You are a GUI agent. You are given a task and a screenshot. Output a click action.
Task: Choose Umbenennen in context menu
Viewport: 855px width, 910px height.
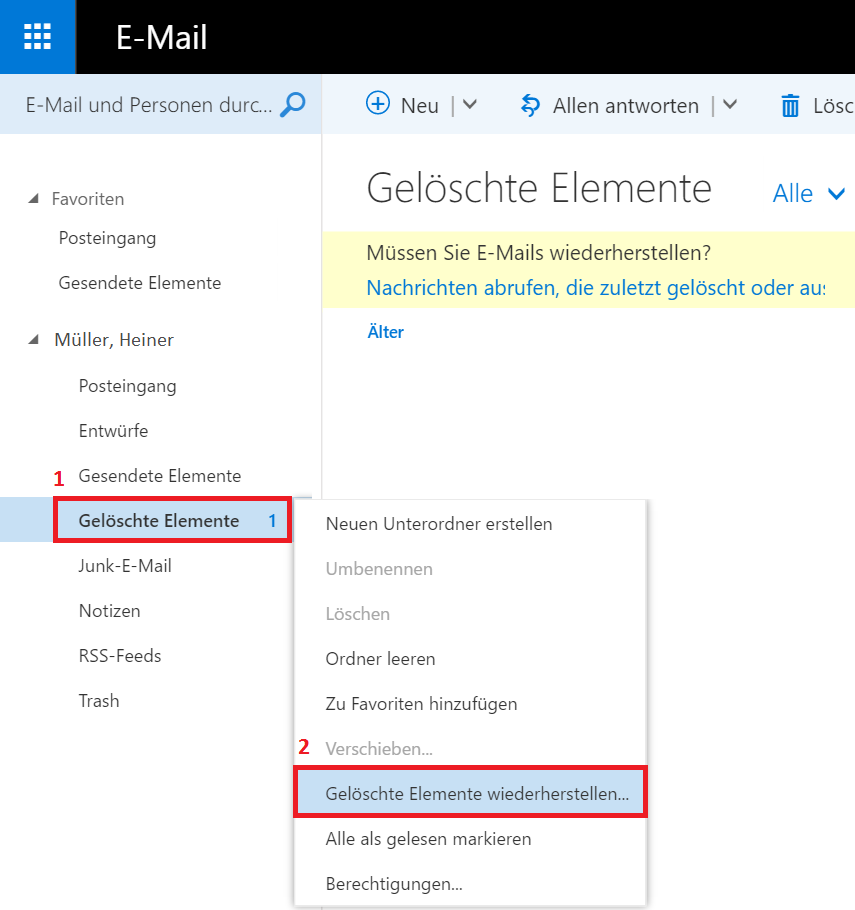pyautogui.click(x=470, y=569)
